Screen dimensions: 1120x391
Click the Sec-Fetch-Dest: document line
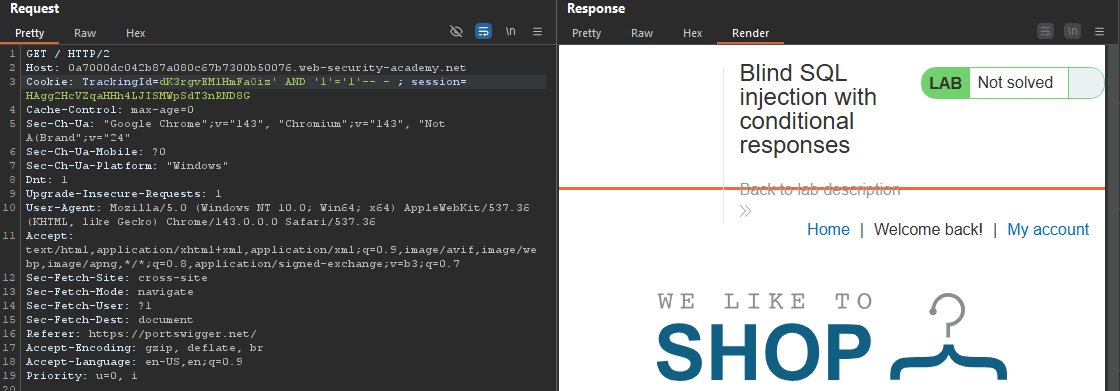coord(110,320)
